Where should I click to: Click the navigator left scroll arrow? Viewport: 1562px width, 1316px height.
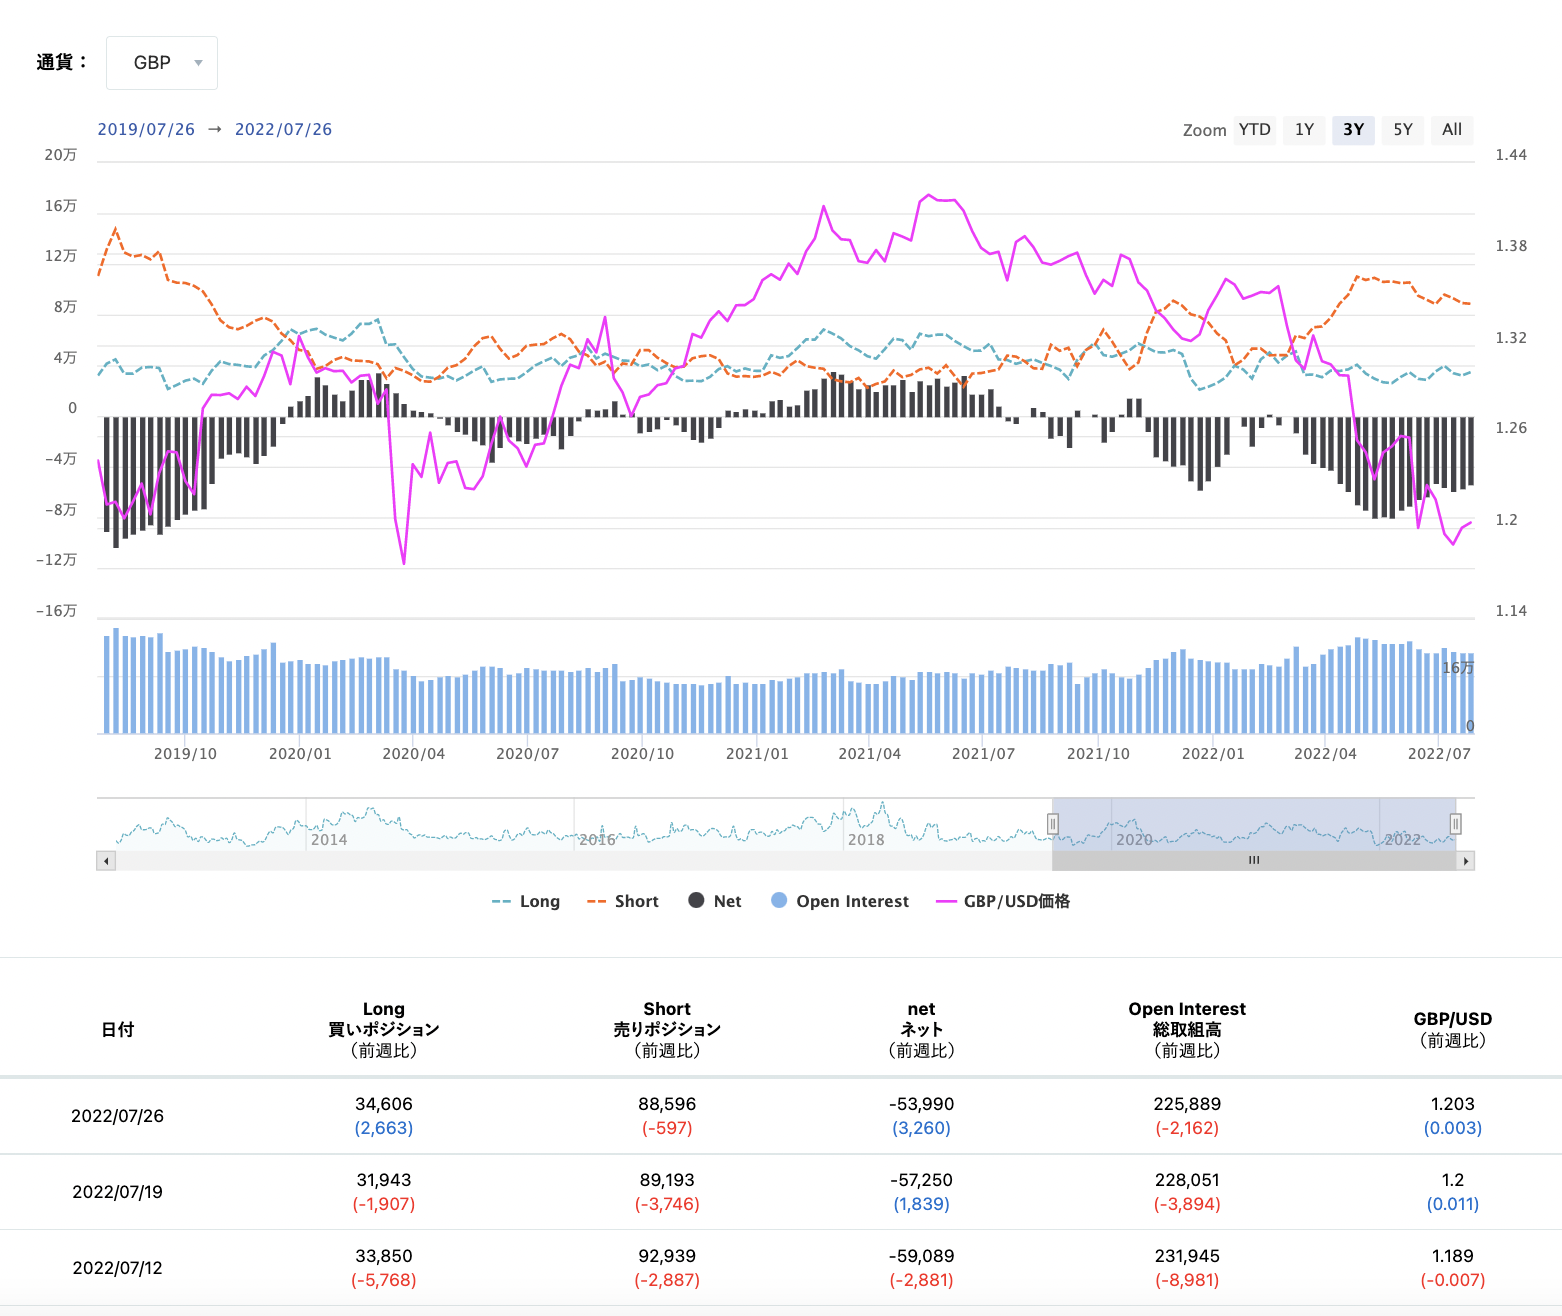point(106,861)
